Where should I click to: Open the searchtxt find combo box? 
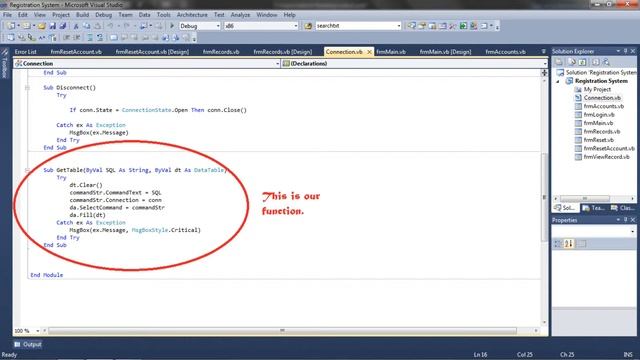(358, 26)
